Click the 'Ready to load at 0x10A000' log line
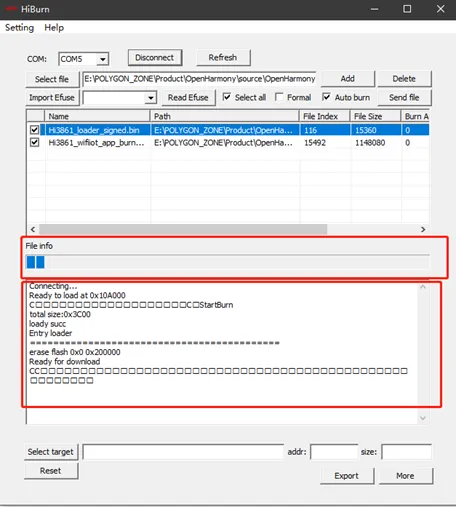Image resolution: width=456 pixels, height=507 pixels. pos(77,295)
